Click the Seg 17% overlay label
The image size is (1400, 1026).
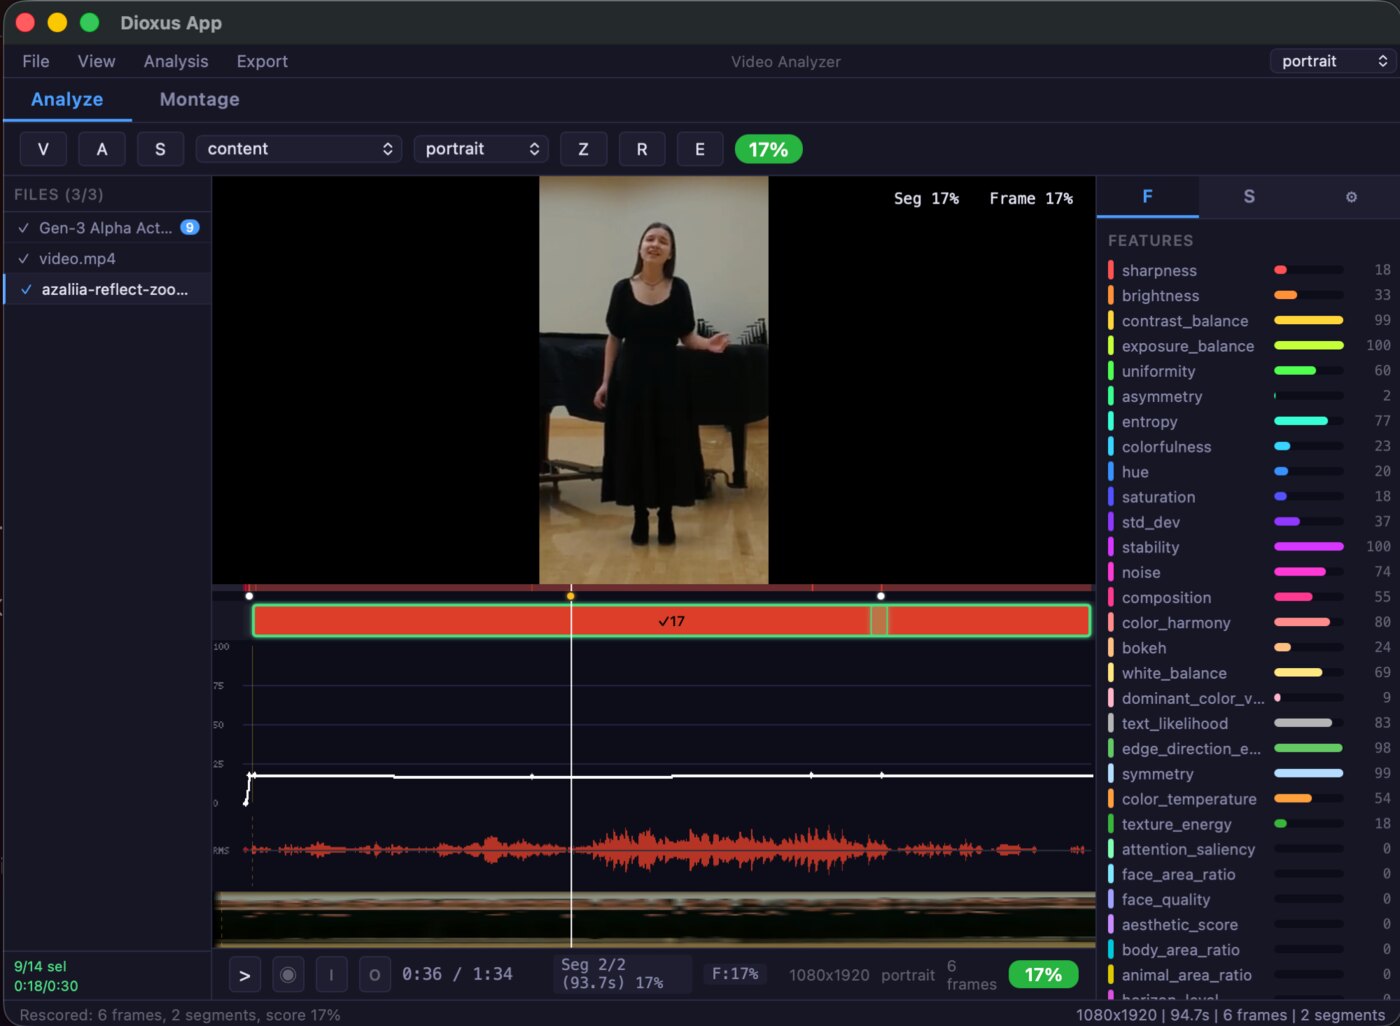(926, 198)
